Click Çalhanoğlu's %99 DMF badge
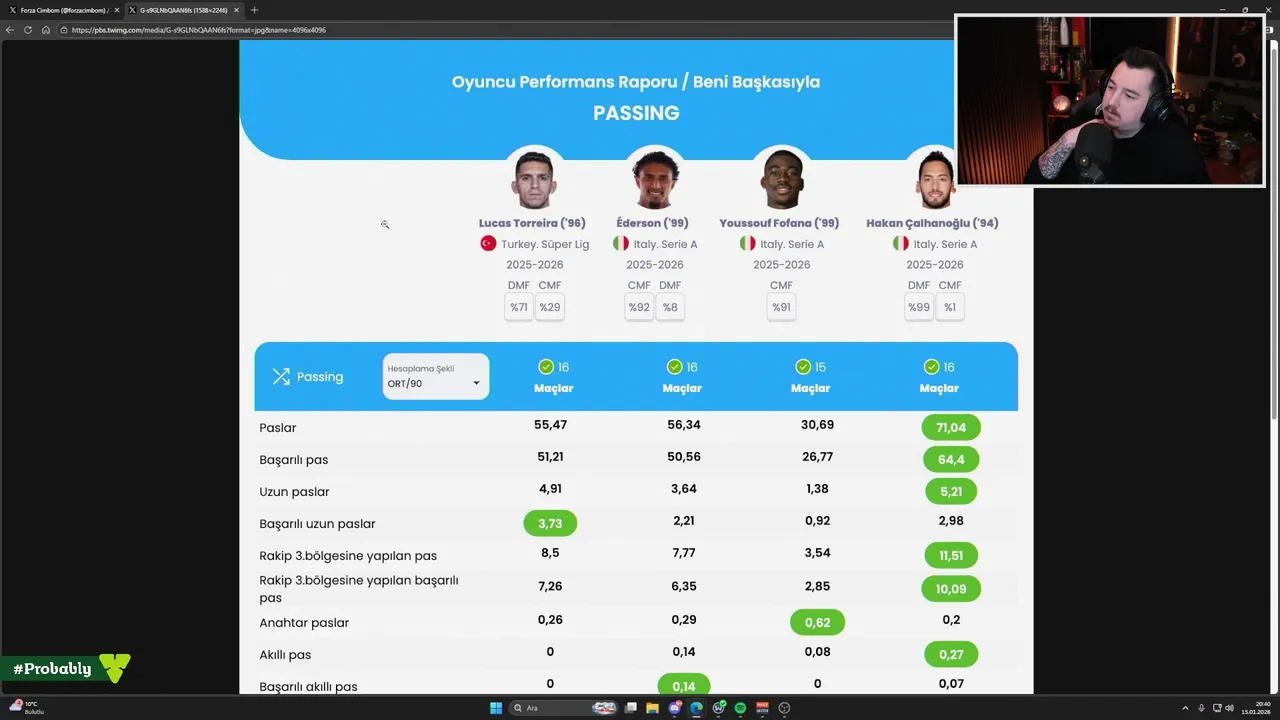The height and width of the screenshot is (720, 1280). click(x=919, y=307)
